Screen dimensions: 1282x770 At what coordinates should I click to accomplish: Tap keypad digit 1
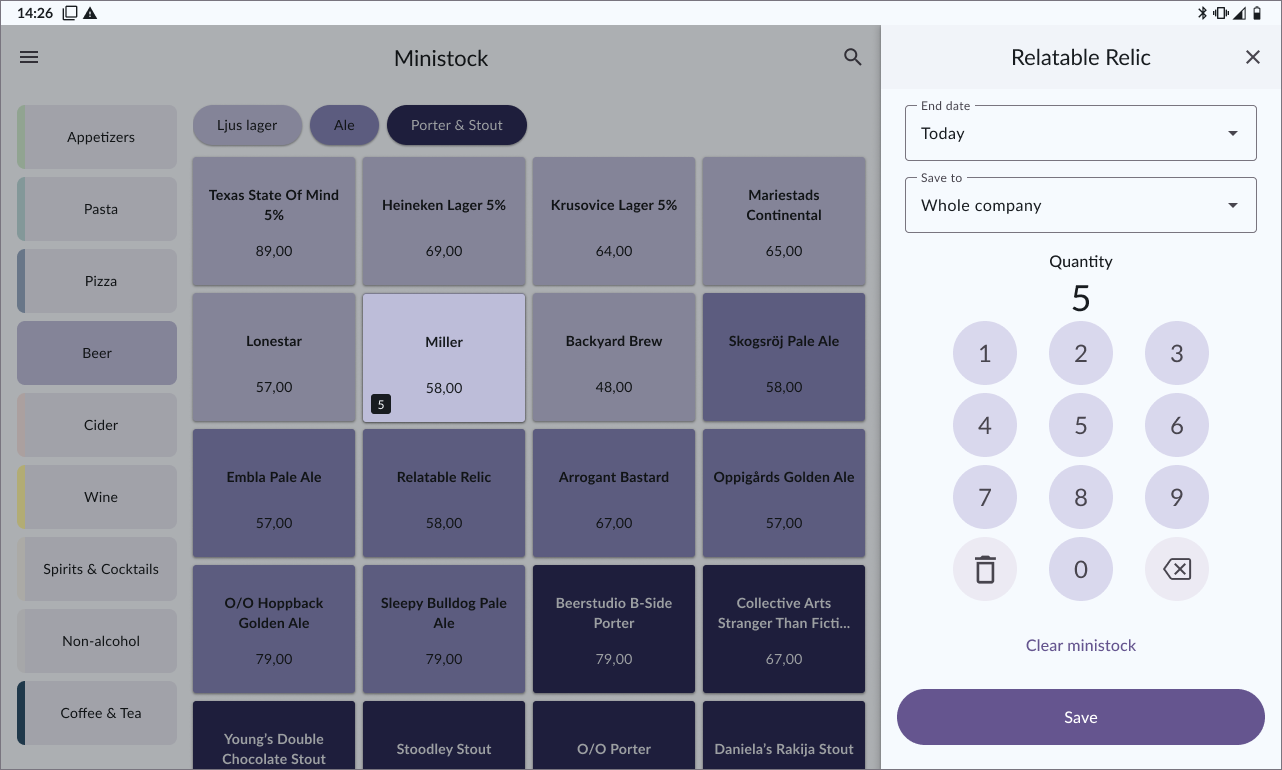(x=985, y=353)
